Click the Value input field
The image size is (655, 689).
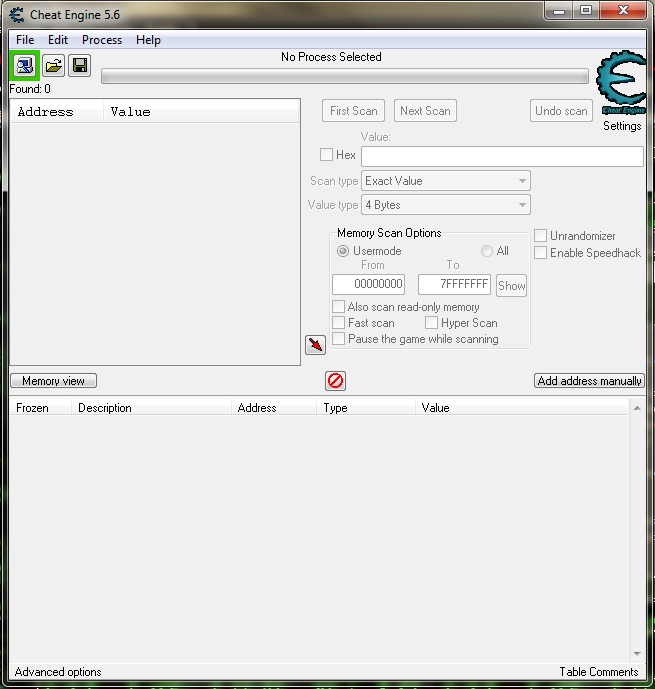(503, 156)
